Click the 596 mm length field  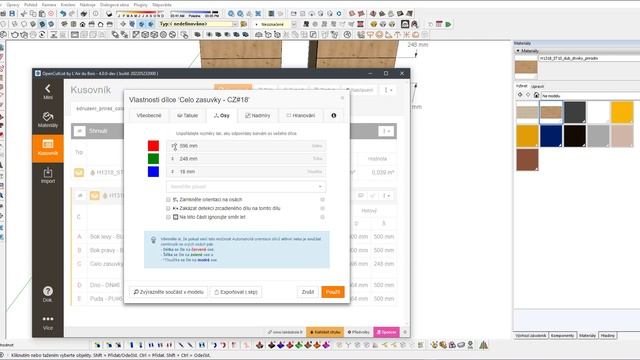(x=246, y=146)
